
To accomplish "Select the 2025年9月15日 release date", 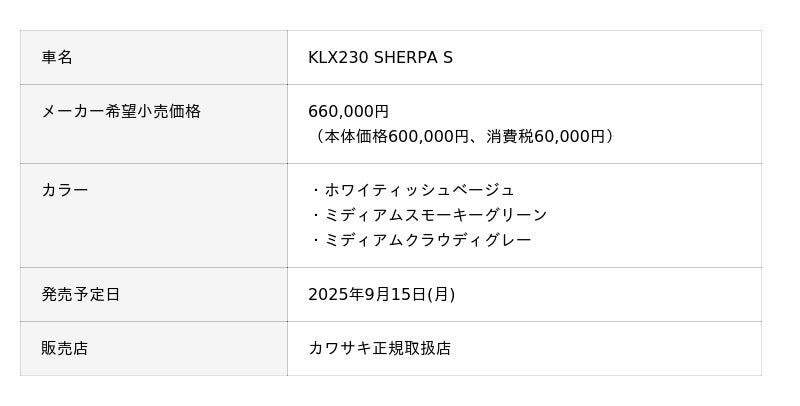I will click(366, 295).
